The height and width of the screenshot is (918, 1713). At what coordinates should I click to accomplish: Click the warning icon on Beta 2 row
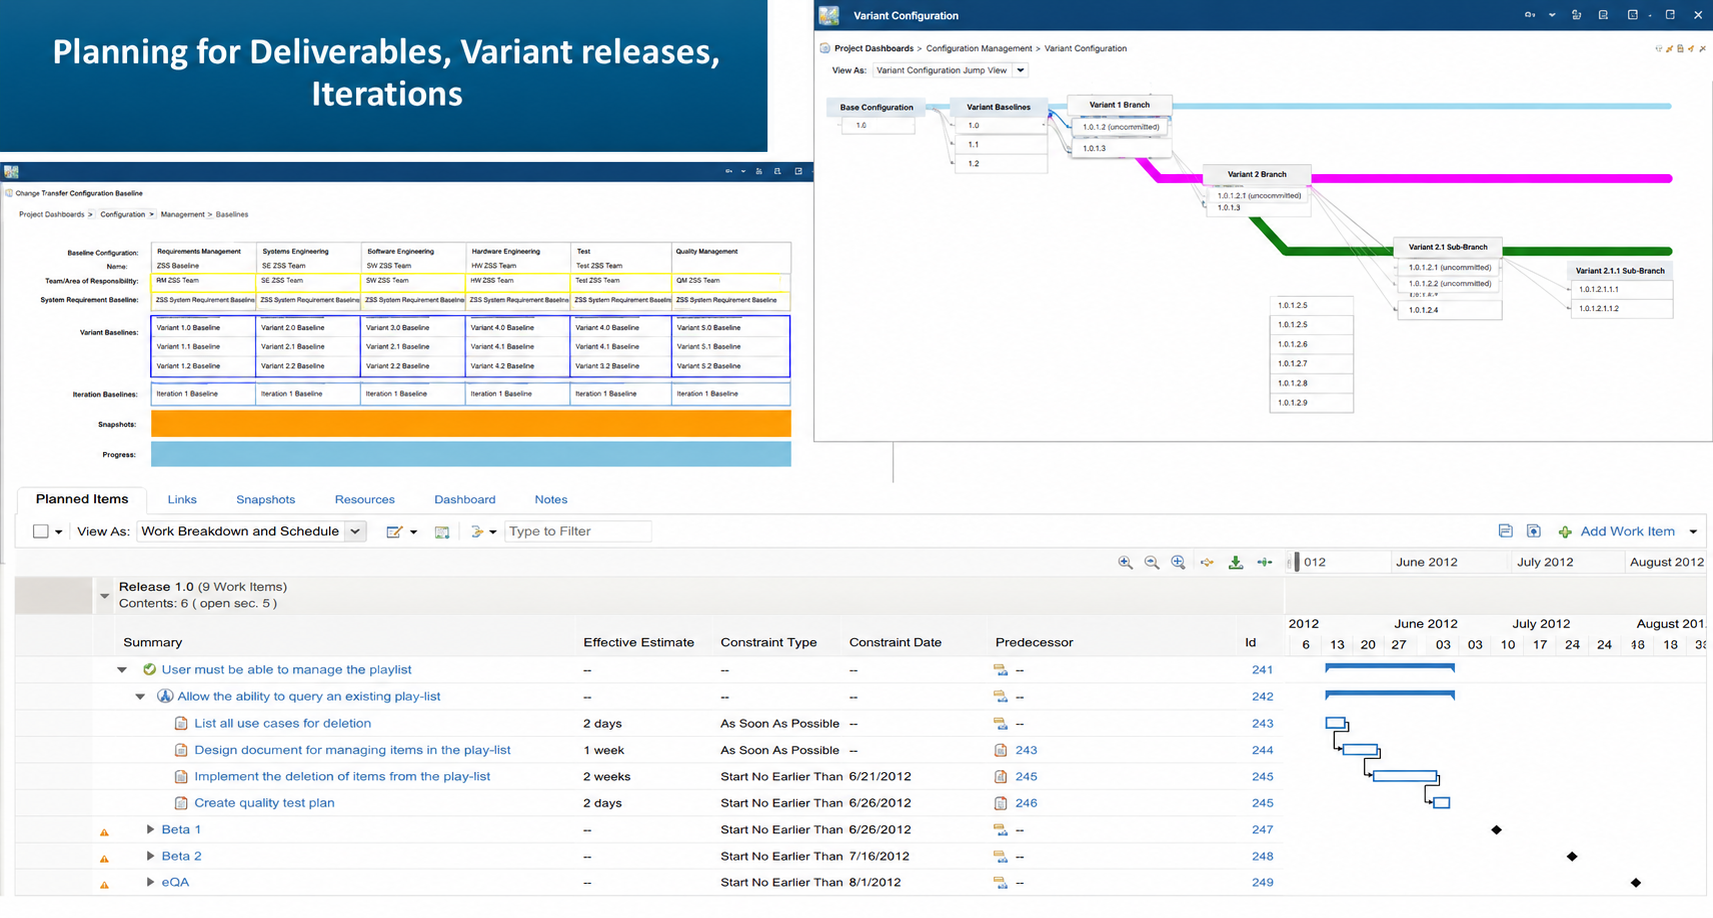[x=104, y=859]
